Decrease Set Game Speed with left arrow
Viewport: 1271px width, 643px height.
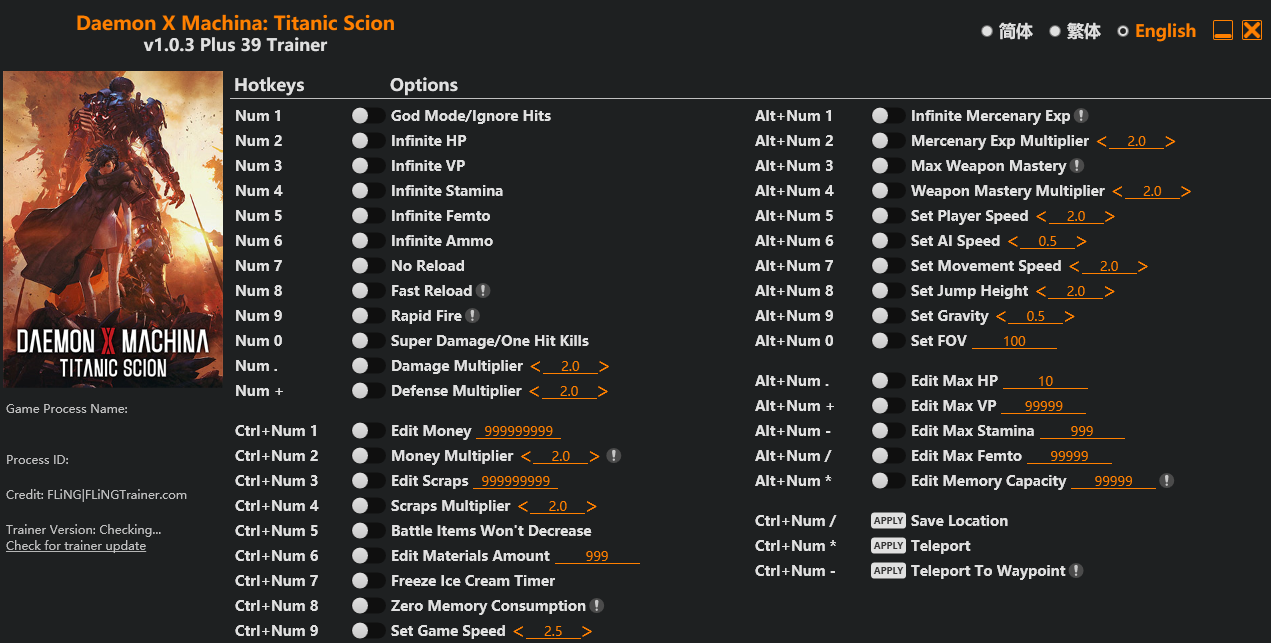[518, 632]
